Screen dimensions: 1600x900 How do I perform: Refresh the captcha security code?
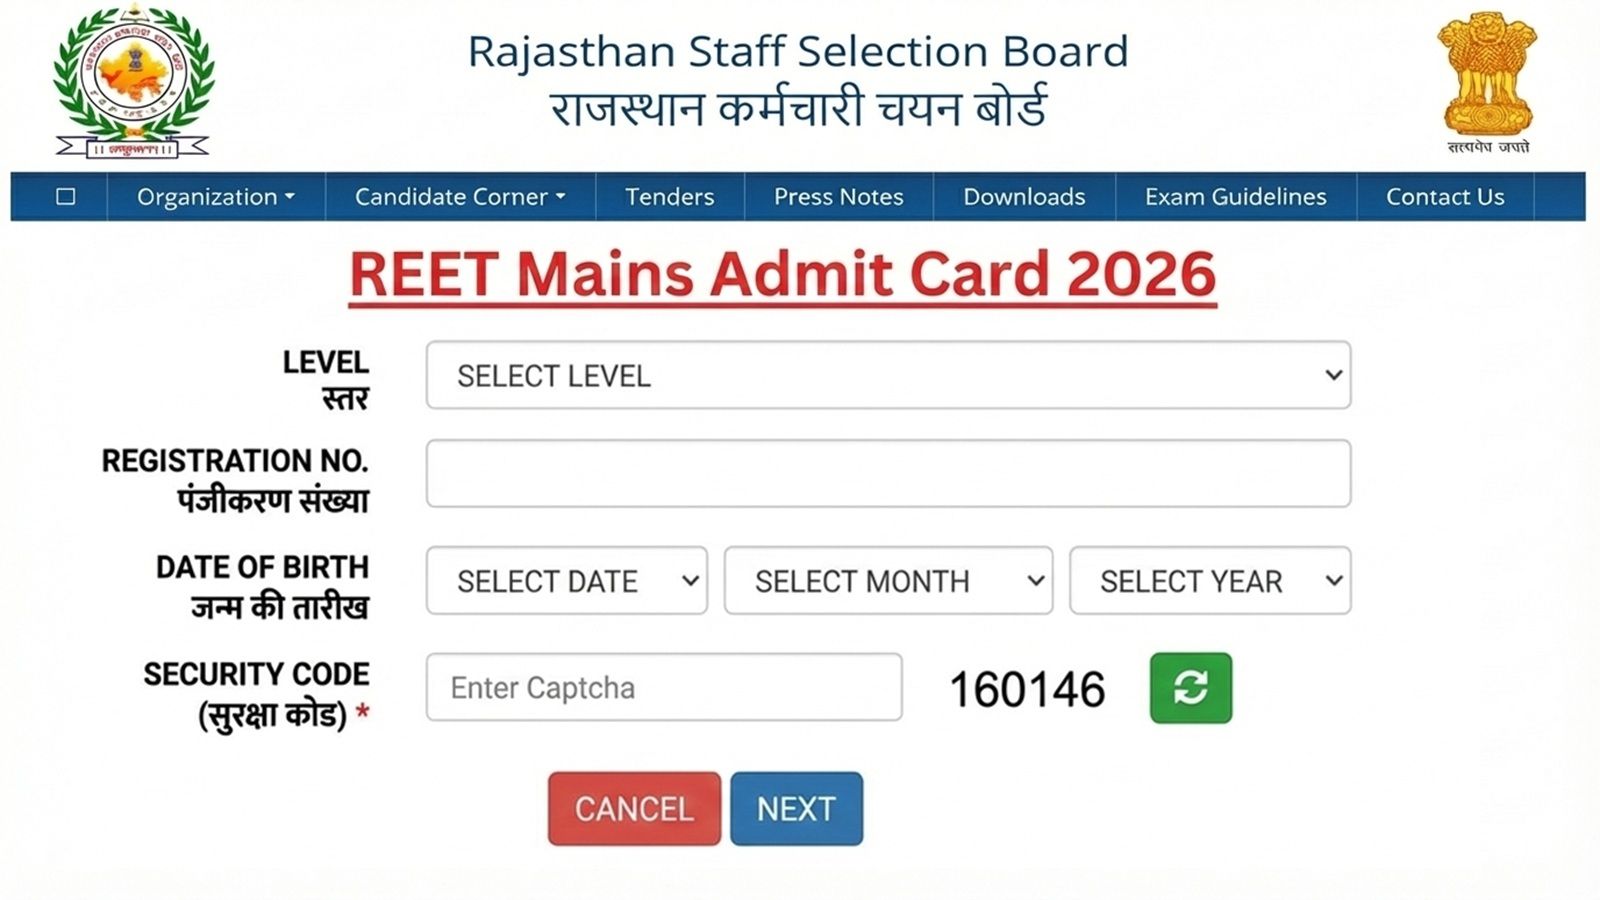coord(1190,688)
